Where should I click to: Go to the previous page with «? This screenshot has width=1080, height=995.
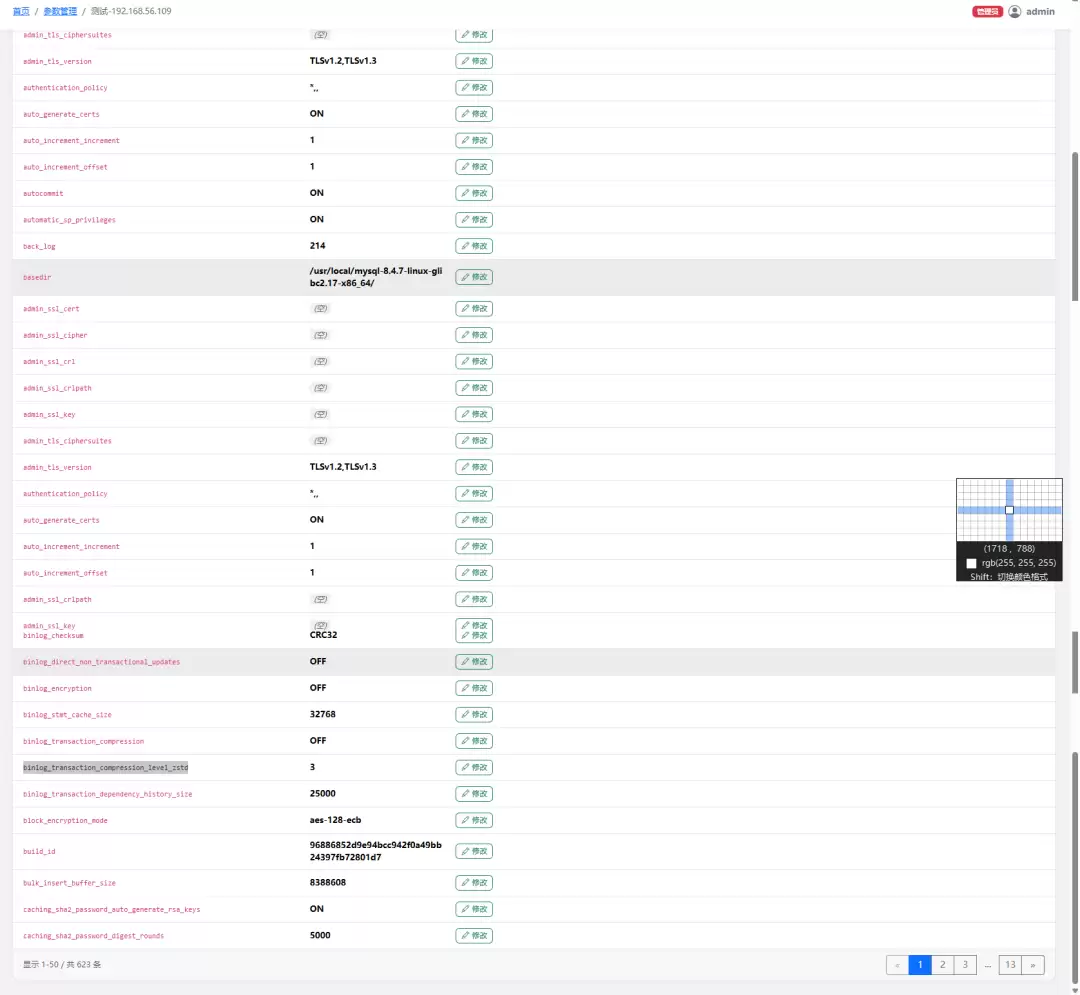click(897, 965)
